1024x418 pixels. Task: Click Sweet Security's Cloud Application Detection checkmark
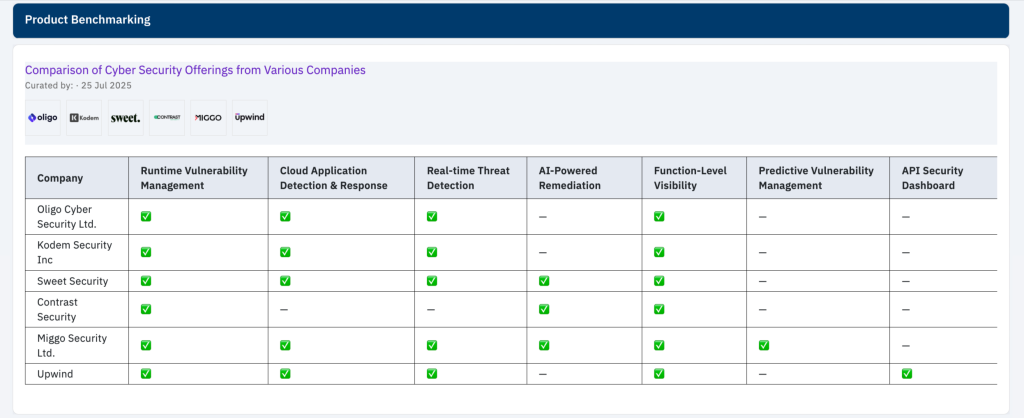(285, 281)
